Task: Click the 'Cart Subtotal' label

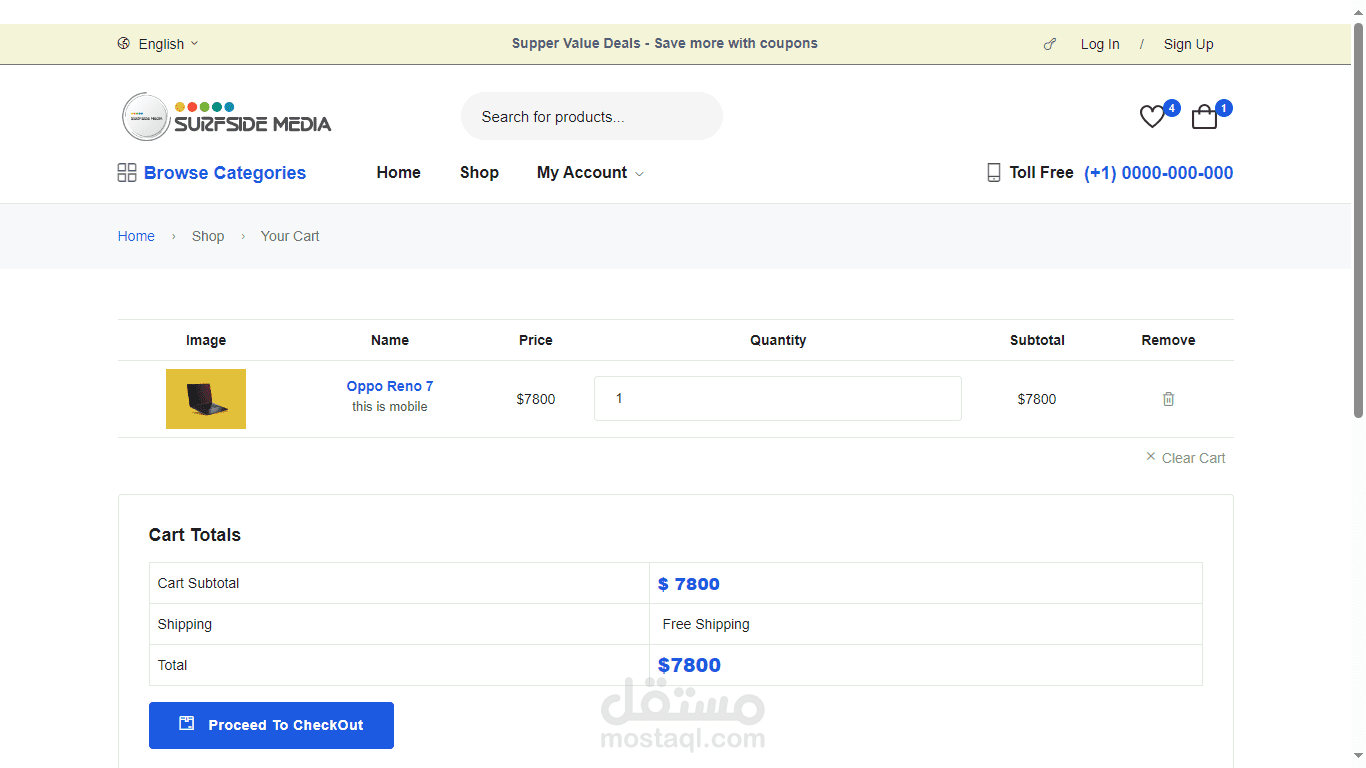Action: (x=198, y=583)
